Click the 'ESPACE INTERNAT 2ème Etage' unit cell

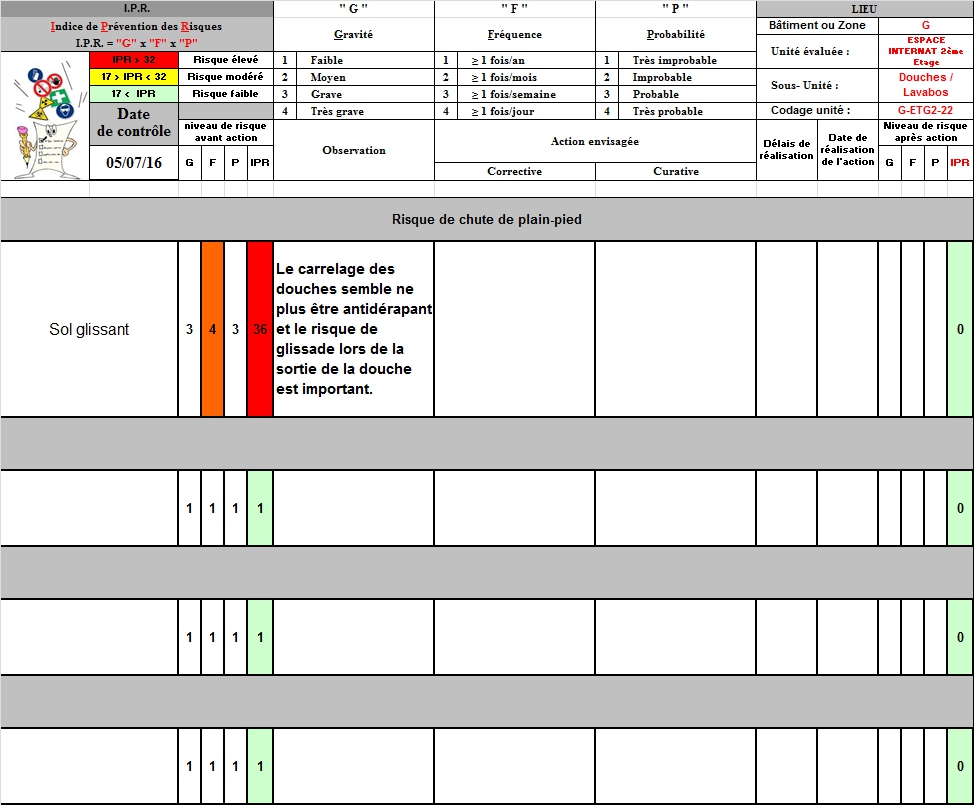pos(924,51)
